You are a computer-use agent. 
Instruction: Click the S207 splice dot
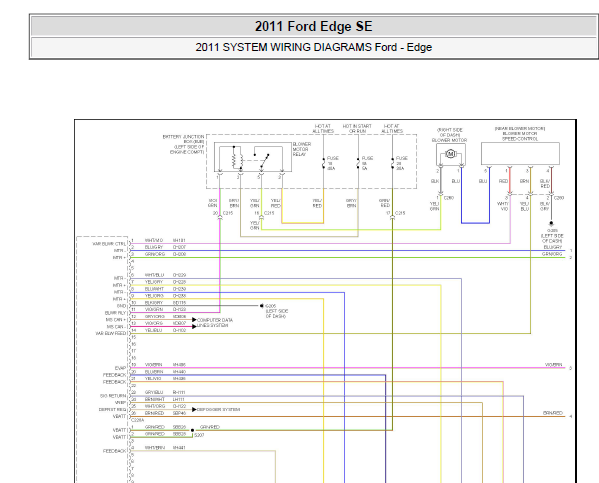pyautogui.click(x=193, y=430)
